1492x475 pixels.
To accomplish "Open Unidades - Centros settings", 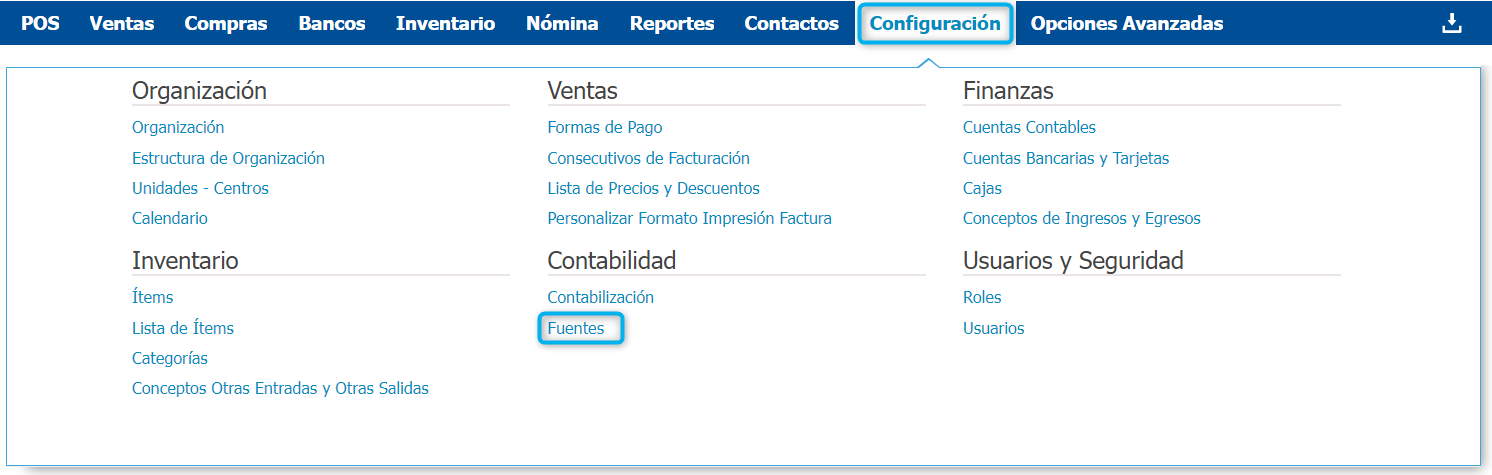I will (x=200, y=188).
